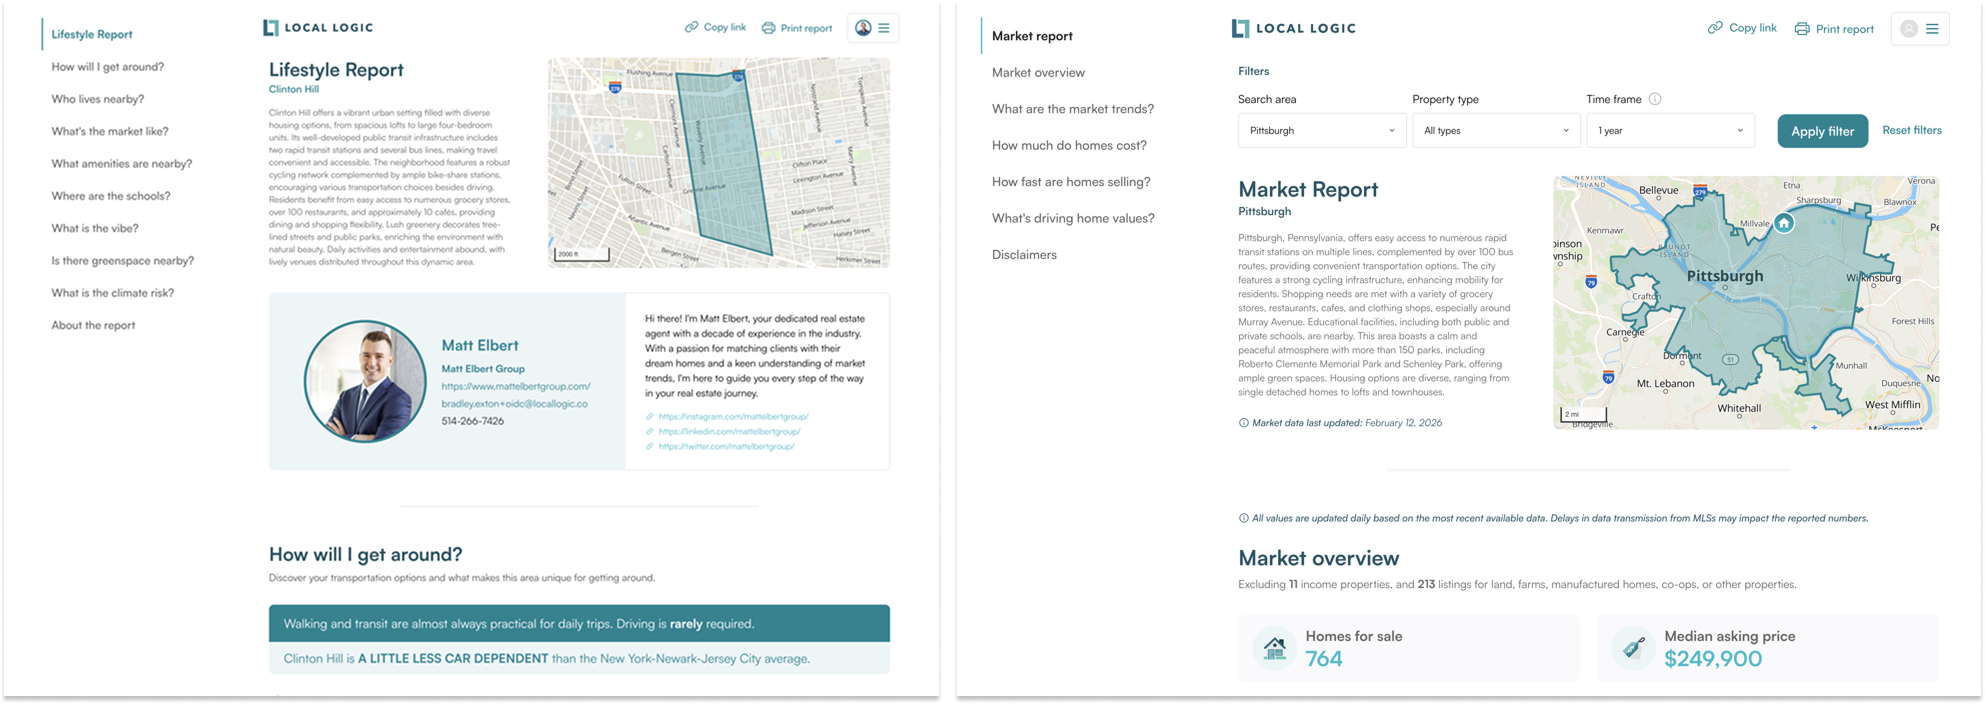Go to What is the vibe? section
Screen dimensions: 1985x704
(95, 228)
